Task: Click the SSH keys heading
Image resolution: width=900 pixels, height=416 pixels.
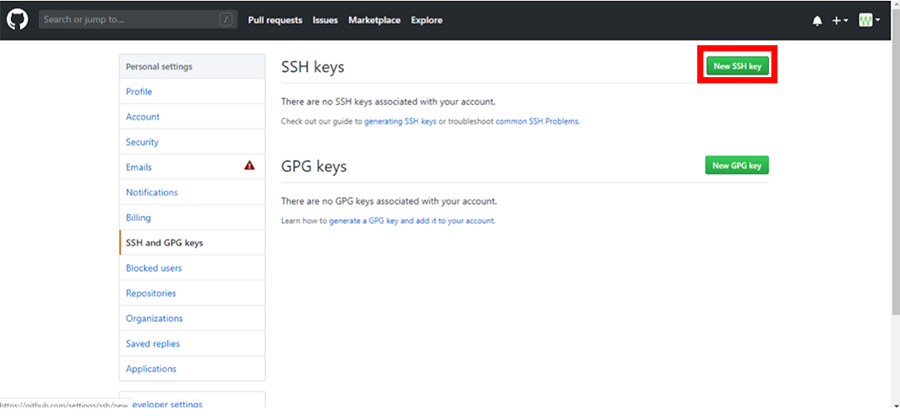Action: pyautogui.click(x=313, y=67)
